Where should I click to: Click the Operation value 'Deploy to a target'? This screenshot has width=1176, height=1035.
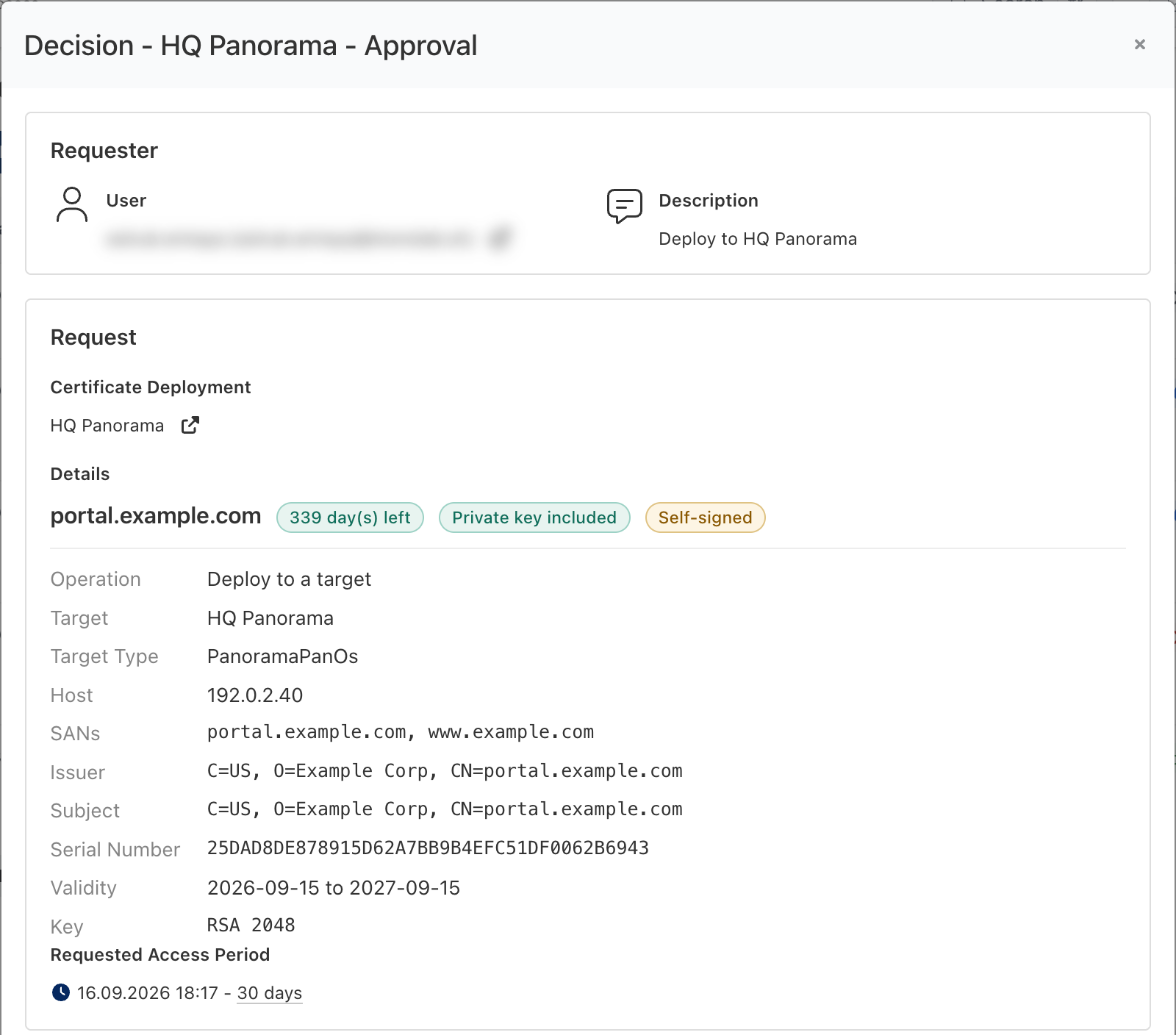coord(289,579)
